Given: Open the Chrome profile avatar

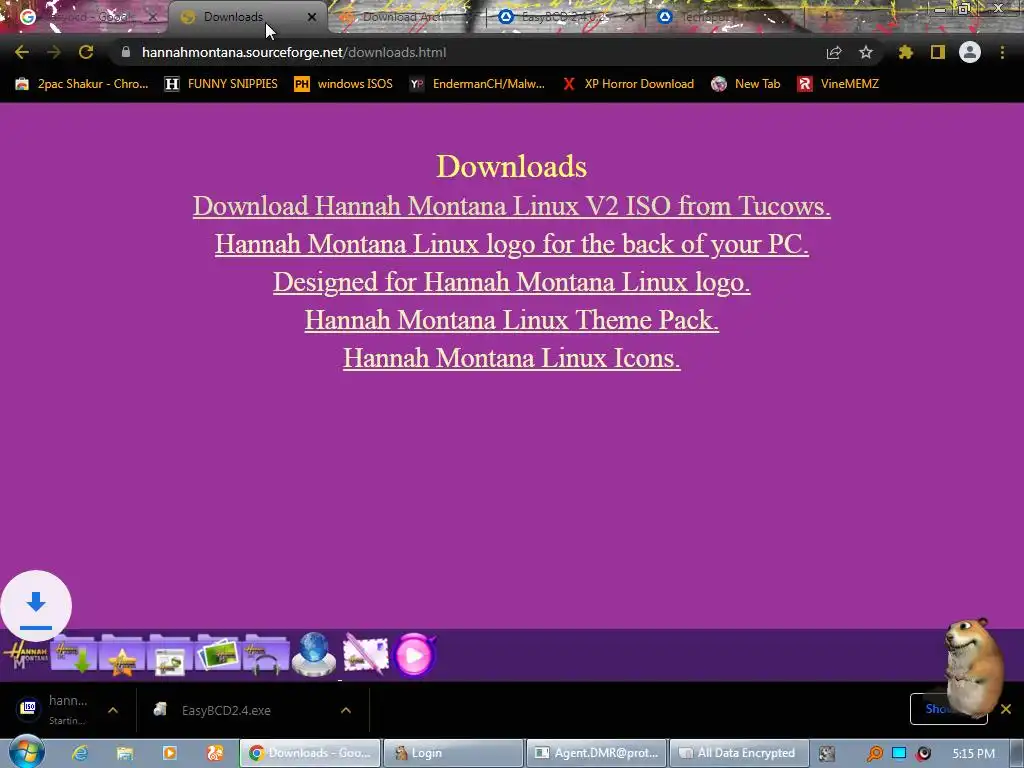Looking at the screenshot, I should coord(970,52).
